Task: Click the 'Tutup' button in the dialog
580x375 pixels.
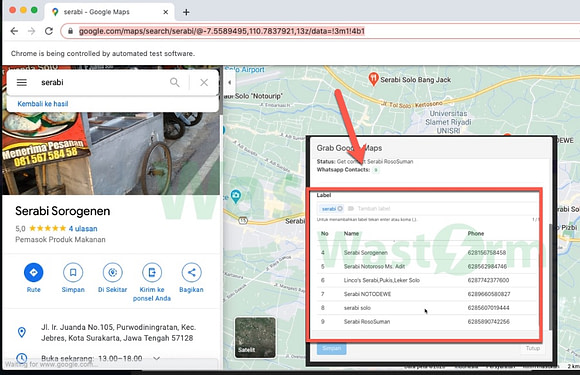Action: (533, 348)
